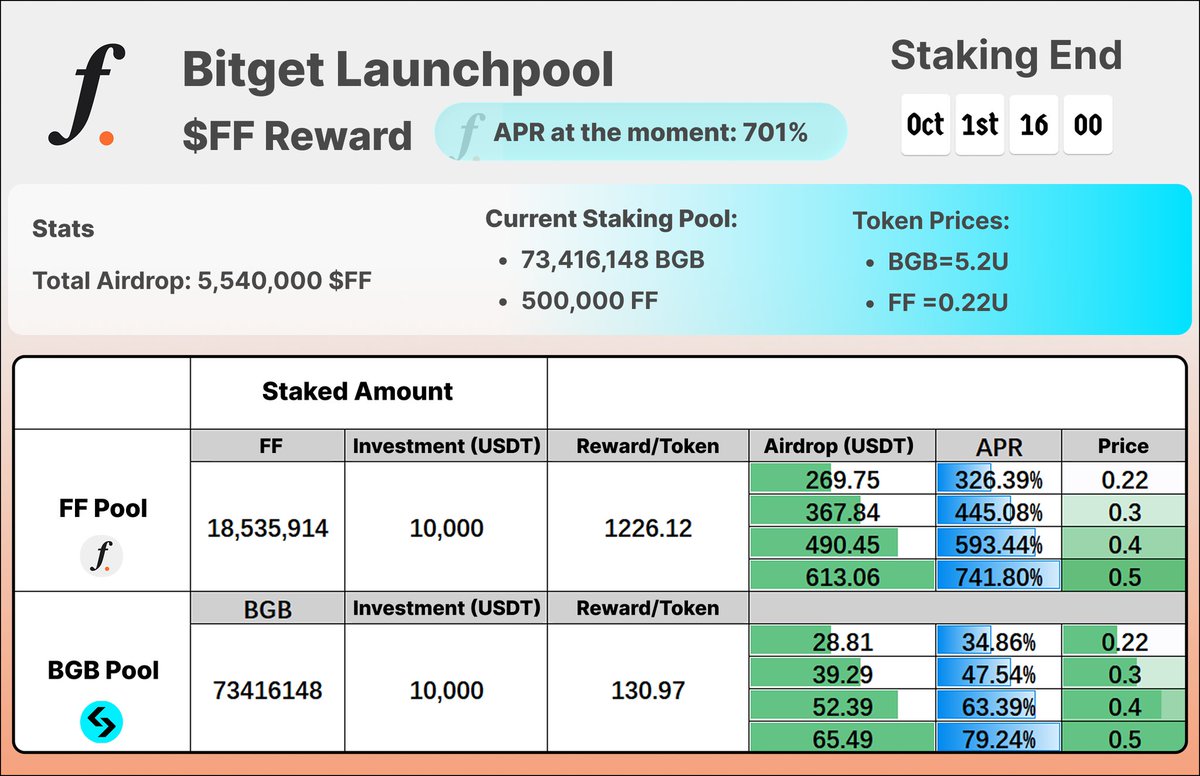Screen dimensions: 1200x776
Task: Click the airdrop value '269.75'
Action: coord(841,479)
